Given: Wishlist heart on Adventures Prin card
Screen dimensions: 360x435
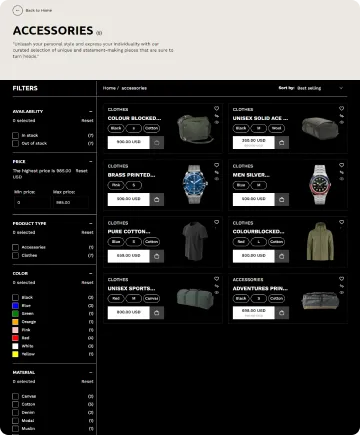Looking at the screenshot, I should [x=341, y=279].
